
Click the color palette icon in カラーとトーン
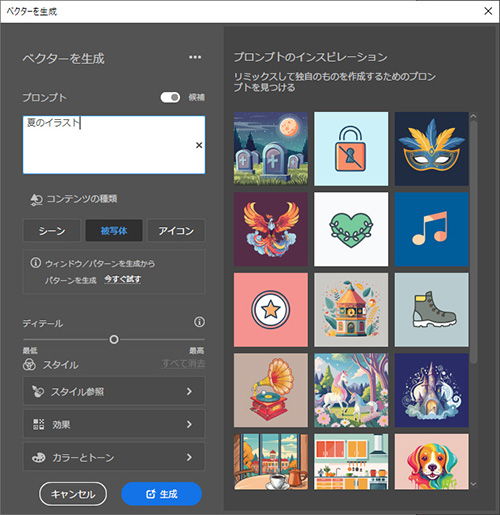click(38, 457)
